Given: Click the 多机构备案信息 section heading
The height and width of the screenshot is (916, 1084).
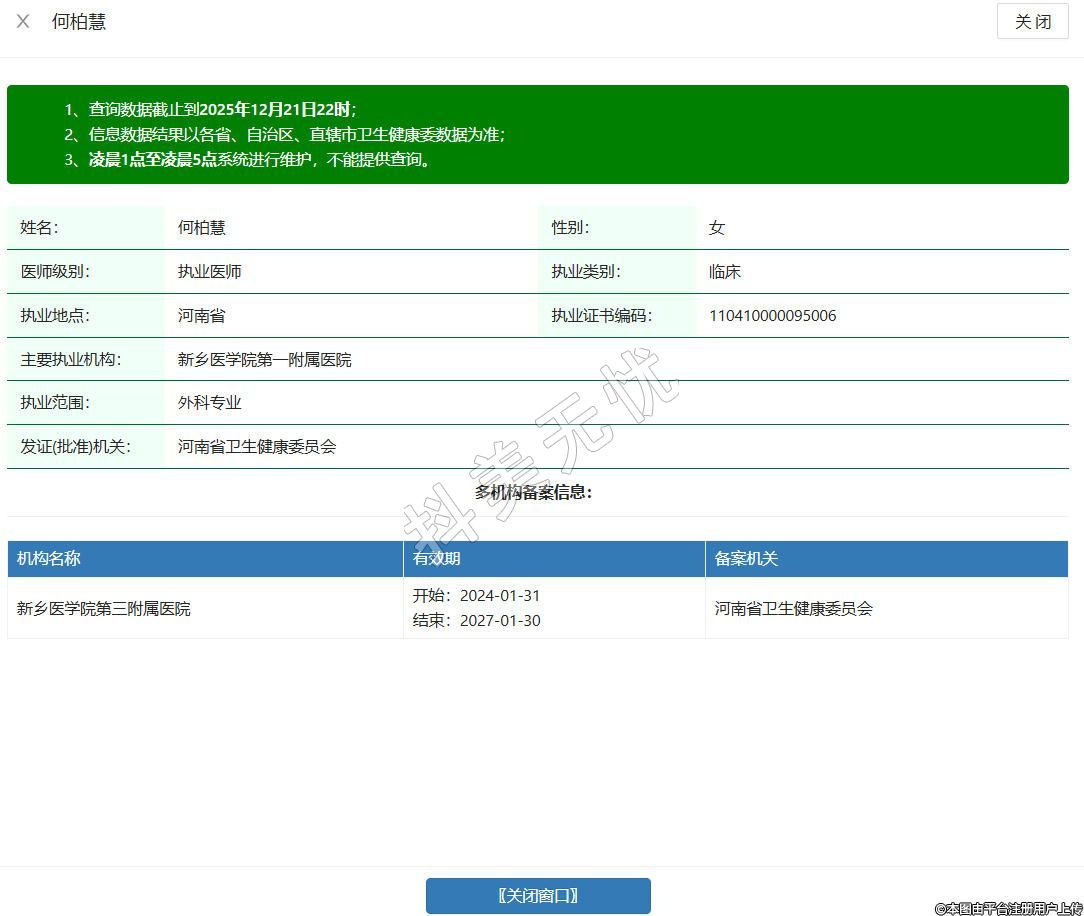Looking at the screenshot, I should pos(534,492).
